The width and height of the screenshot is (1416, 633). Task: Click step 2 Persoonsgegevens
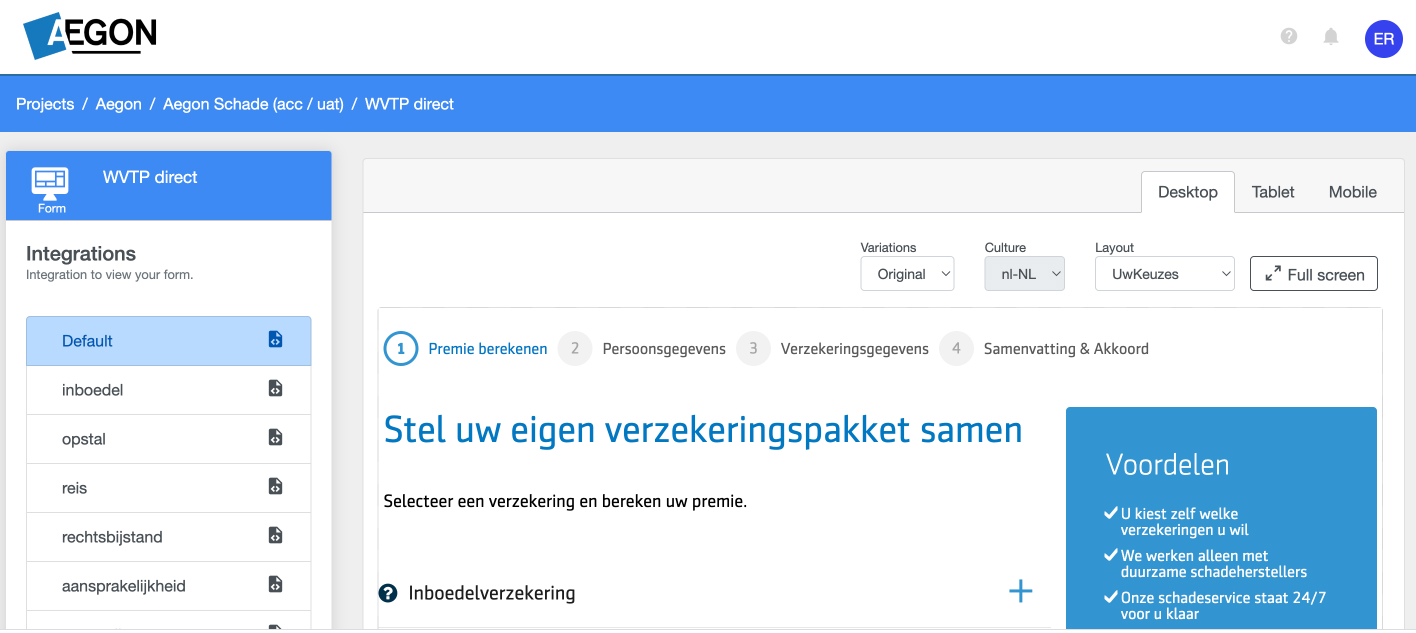(x=642, y=349)
